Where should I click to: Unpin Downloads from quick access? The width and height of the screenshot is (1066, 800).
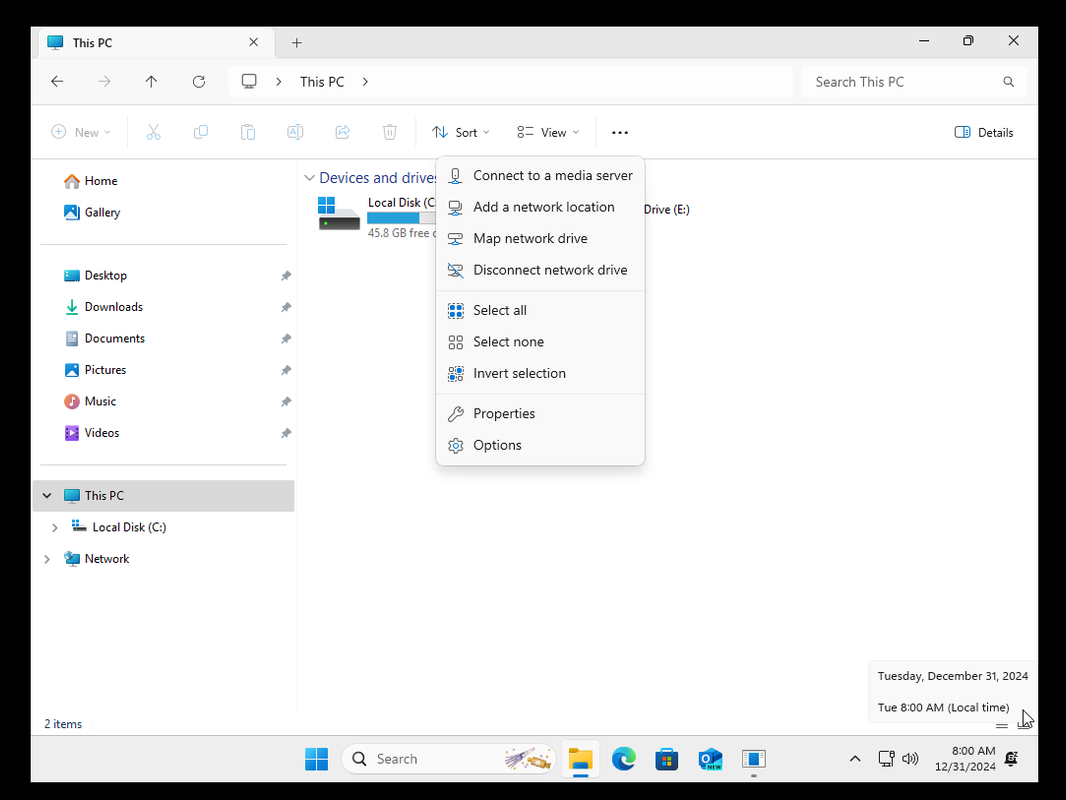(286, 307)
